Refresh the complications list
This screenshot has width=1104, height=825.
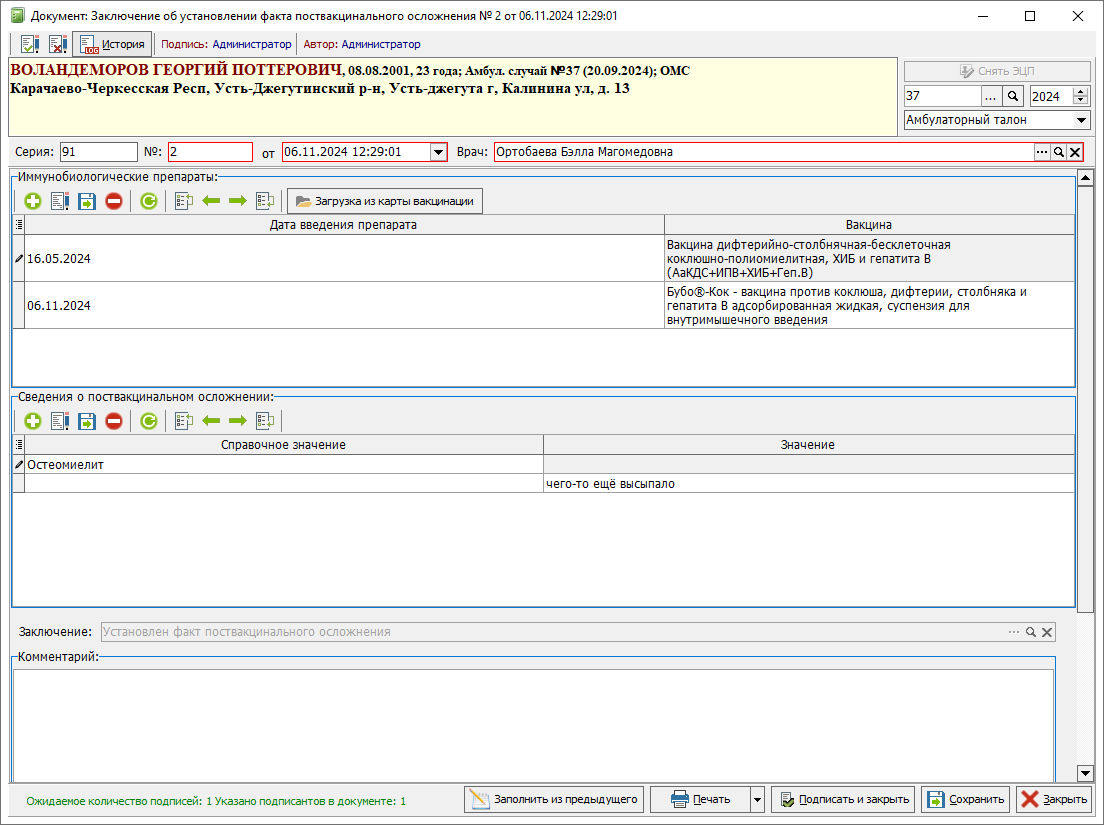(149, 421)
